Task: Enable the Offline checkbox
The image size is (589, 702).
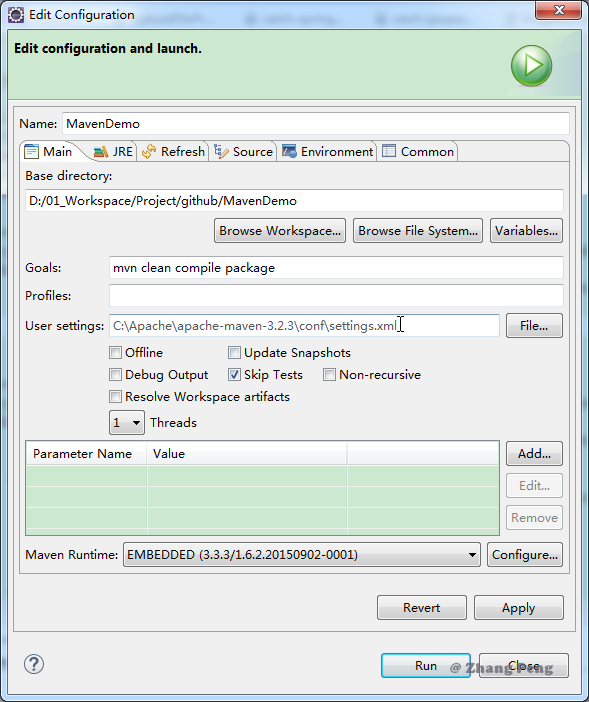Action: (115, 353)
